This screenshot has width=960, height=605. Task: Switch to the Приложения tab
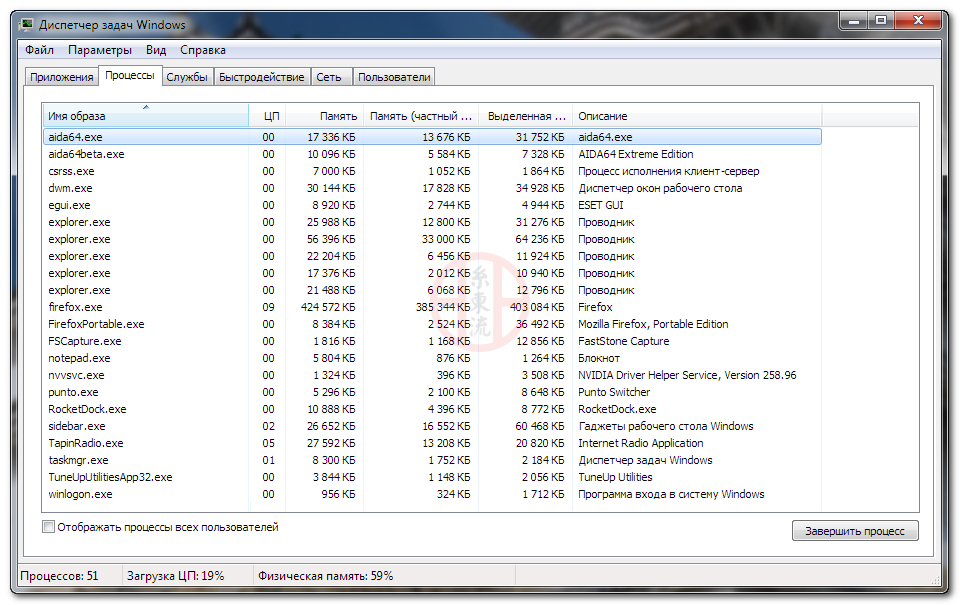61,77
